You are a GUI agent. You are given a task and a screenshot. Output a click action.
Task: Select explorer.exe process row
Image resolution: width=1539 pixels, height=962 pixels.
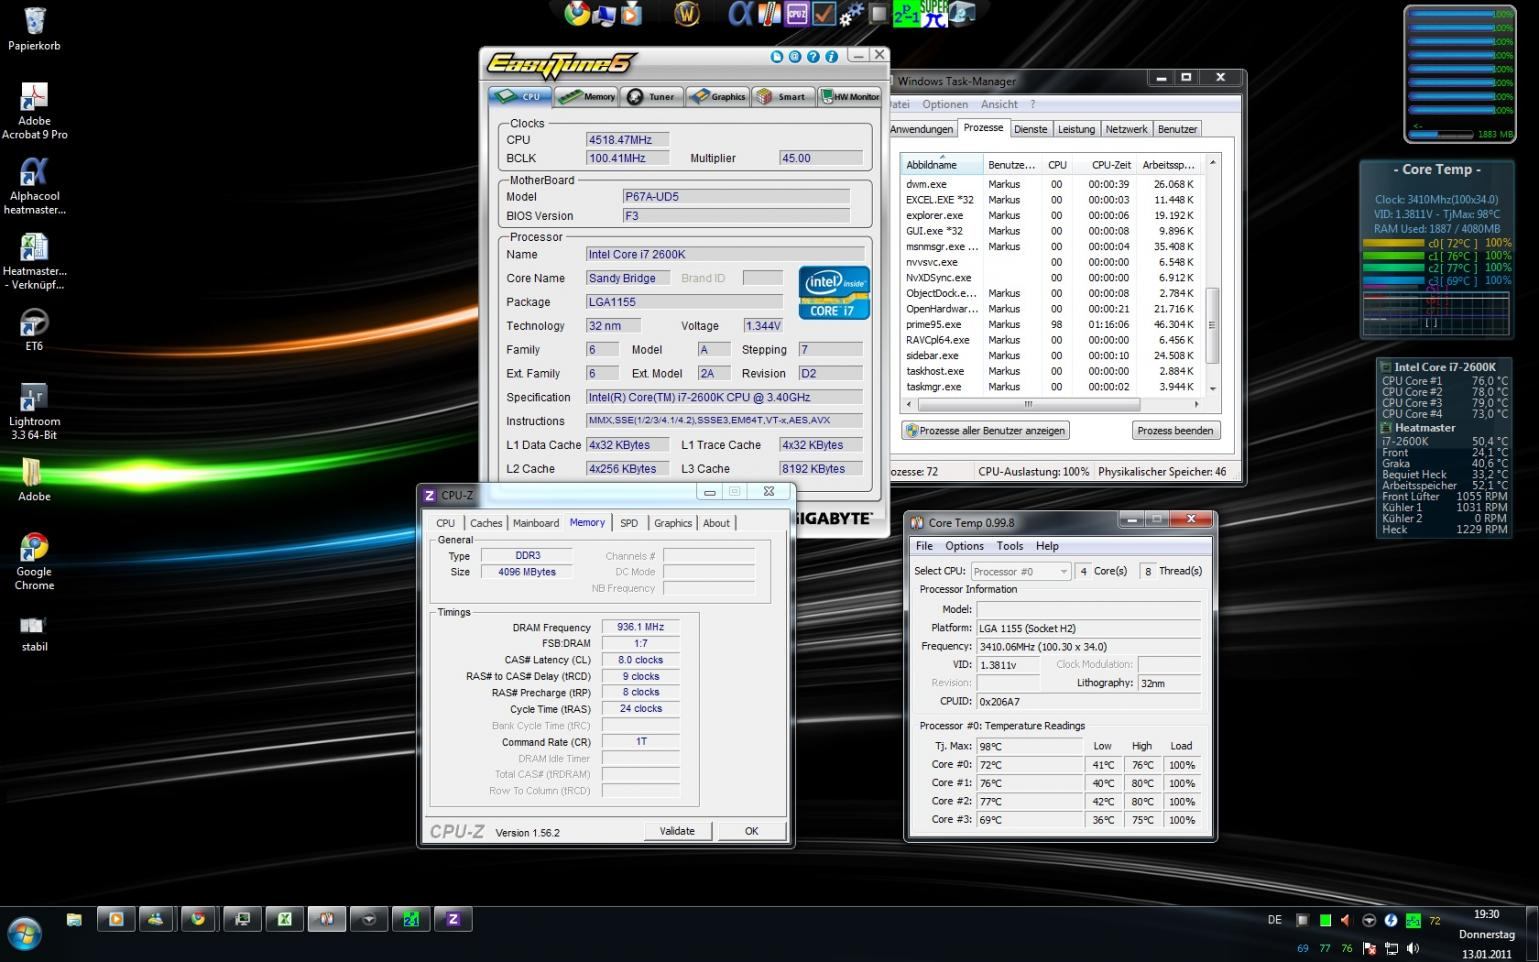(1051, 215)
